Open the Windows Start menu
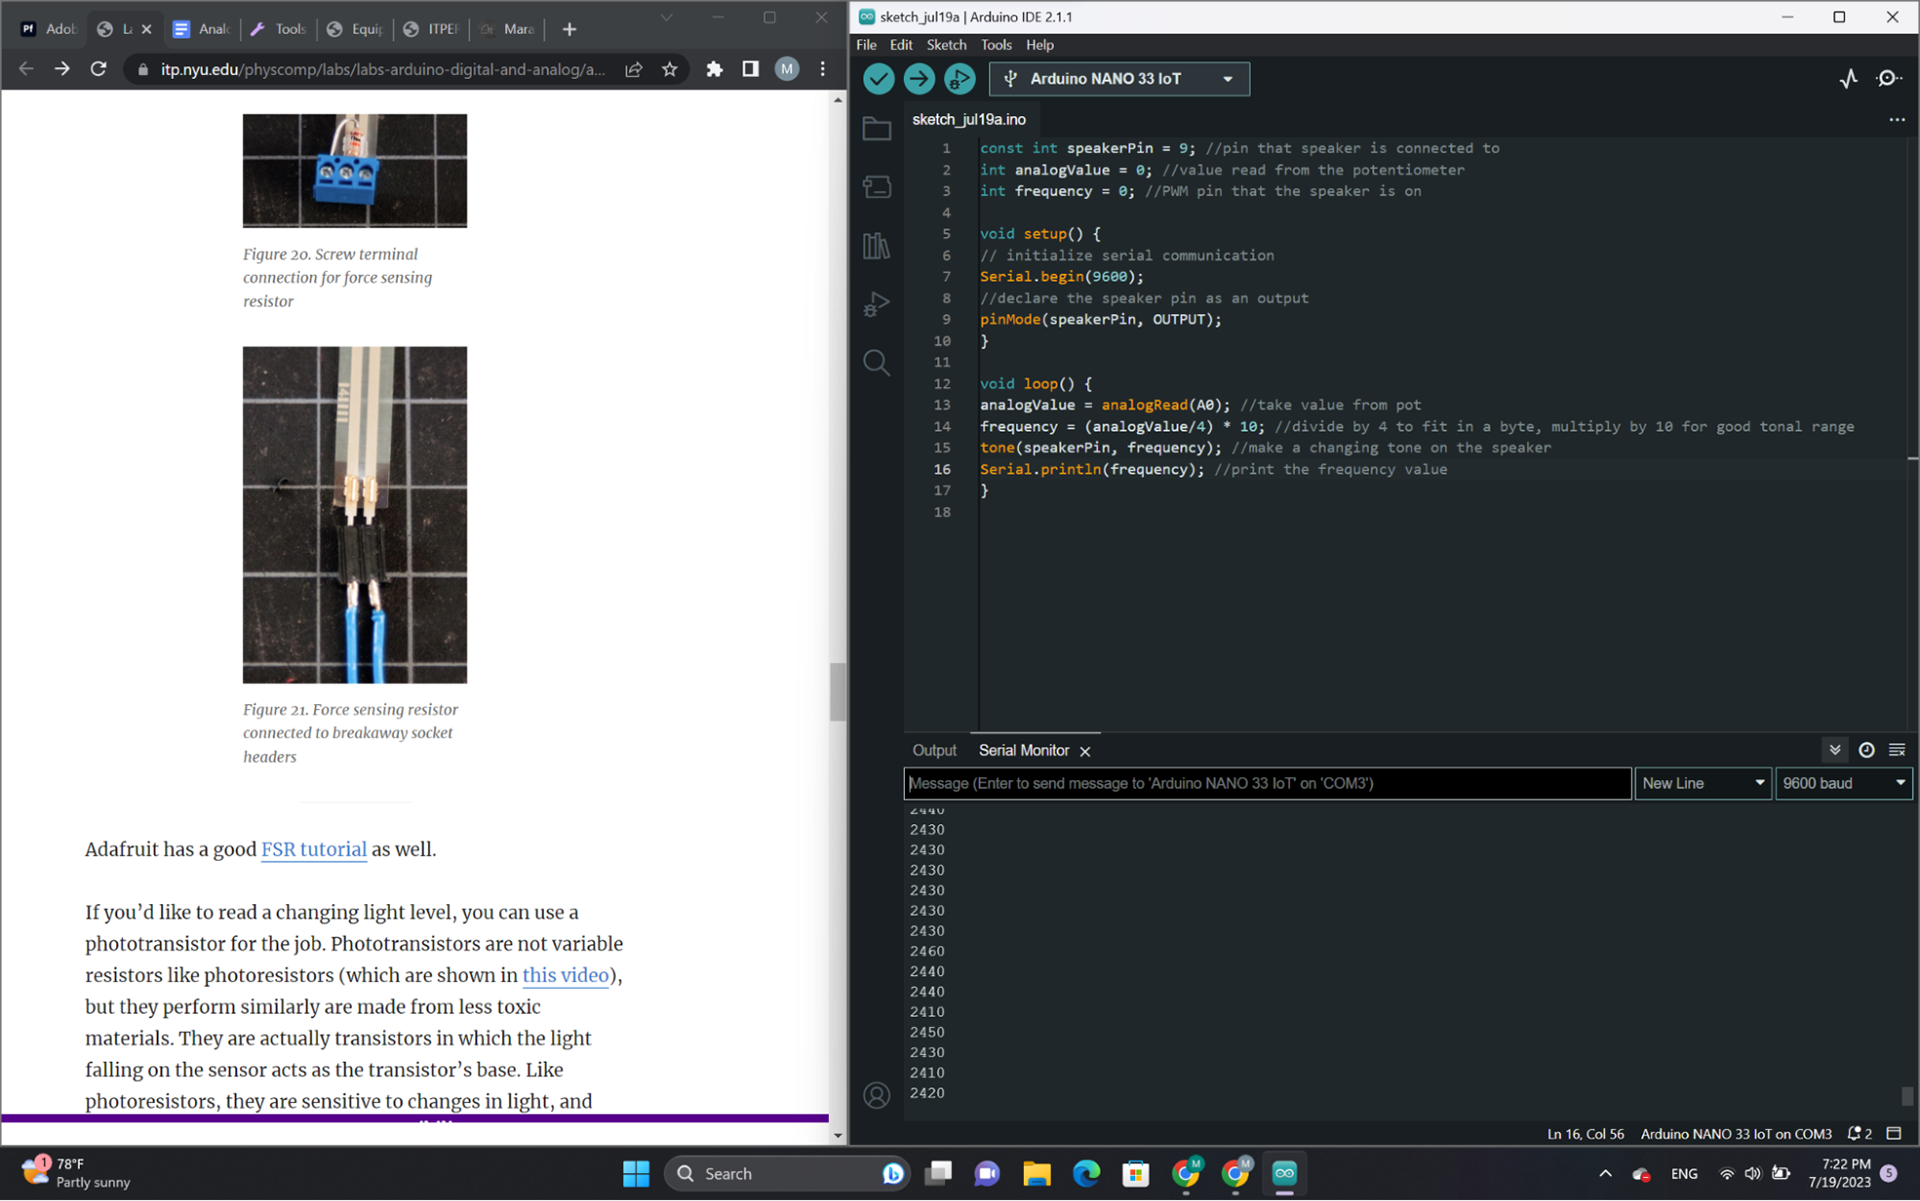 [x=636, y=1174]
